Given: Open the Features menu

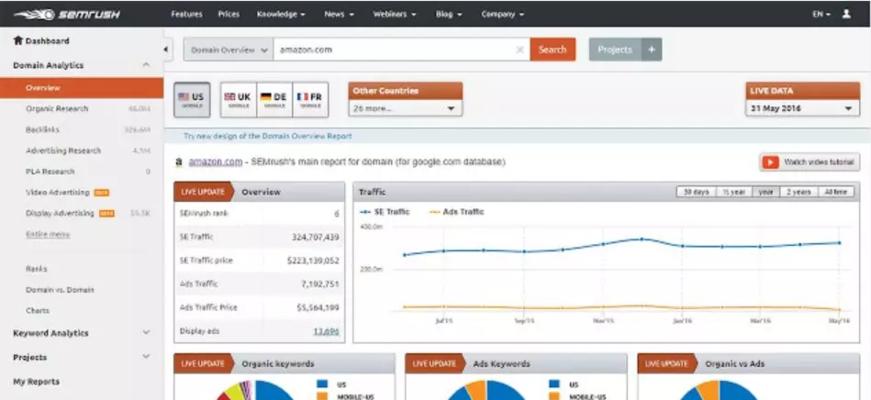Looking at the screenshot, I should [x=187, y=14].
